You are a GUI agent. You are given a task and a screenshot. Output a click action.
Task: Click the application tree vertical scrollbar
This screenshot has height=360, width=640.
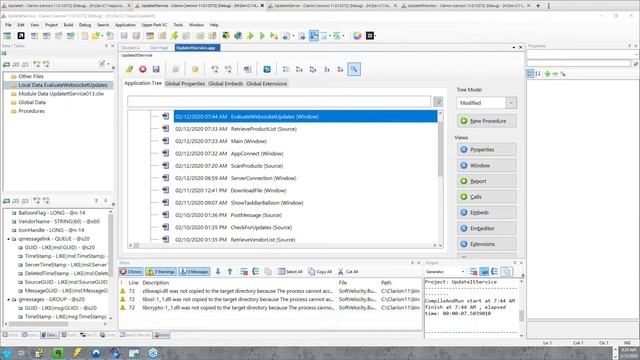pos(440,149)
